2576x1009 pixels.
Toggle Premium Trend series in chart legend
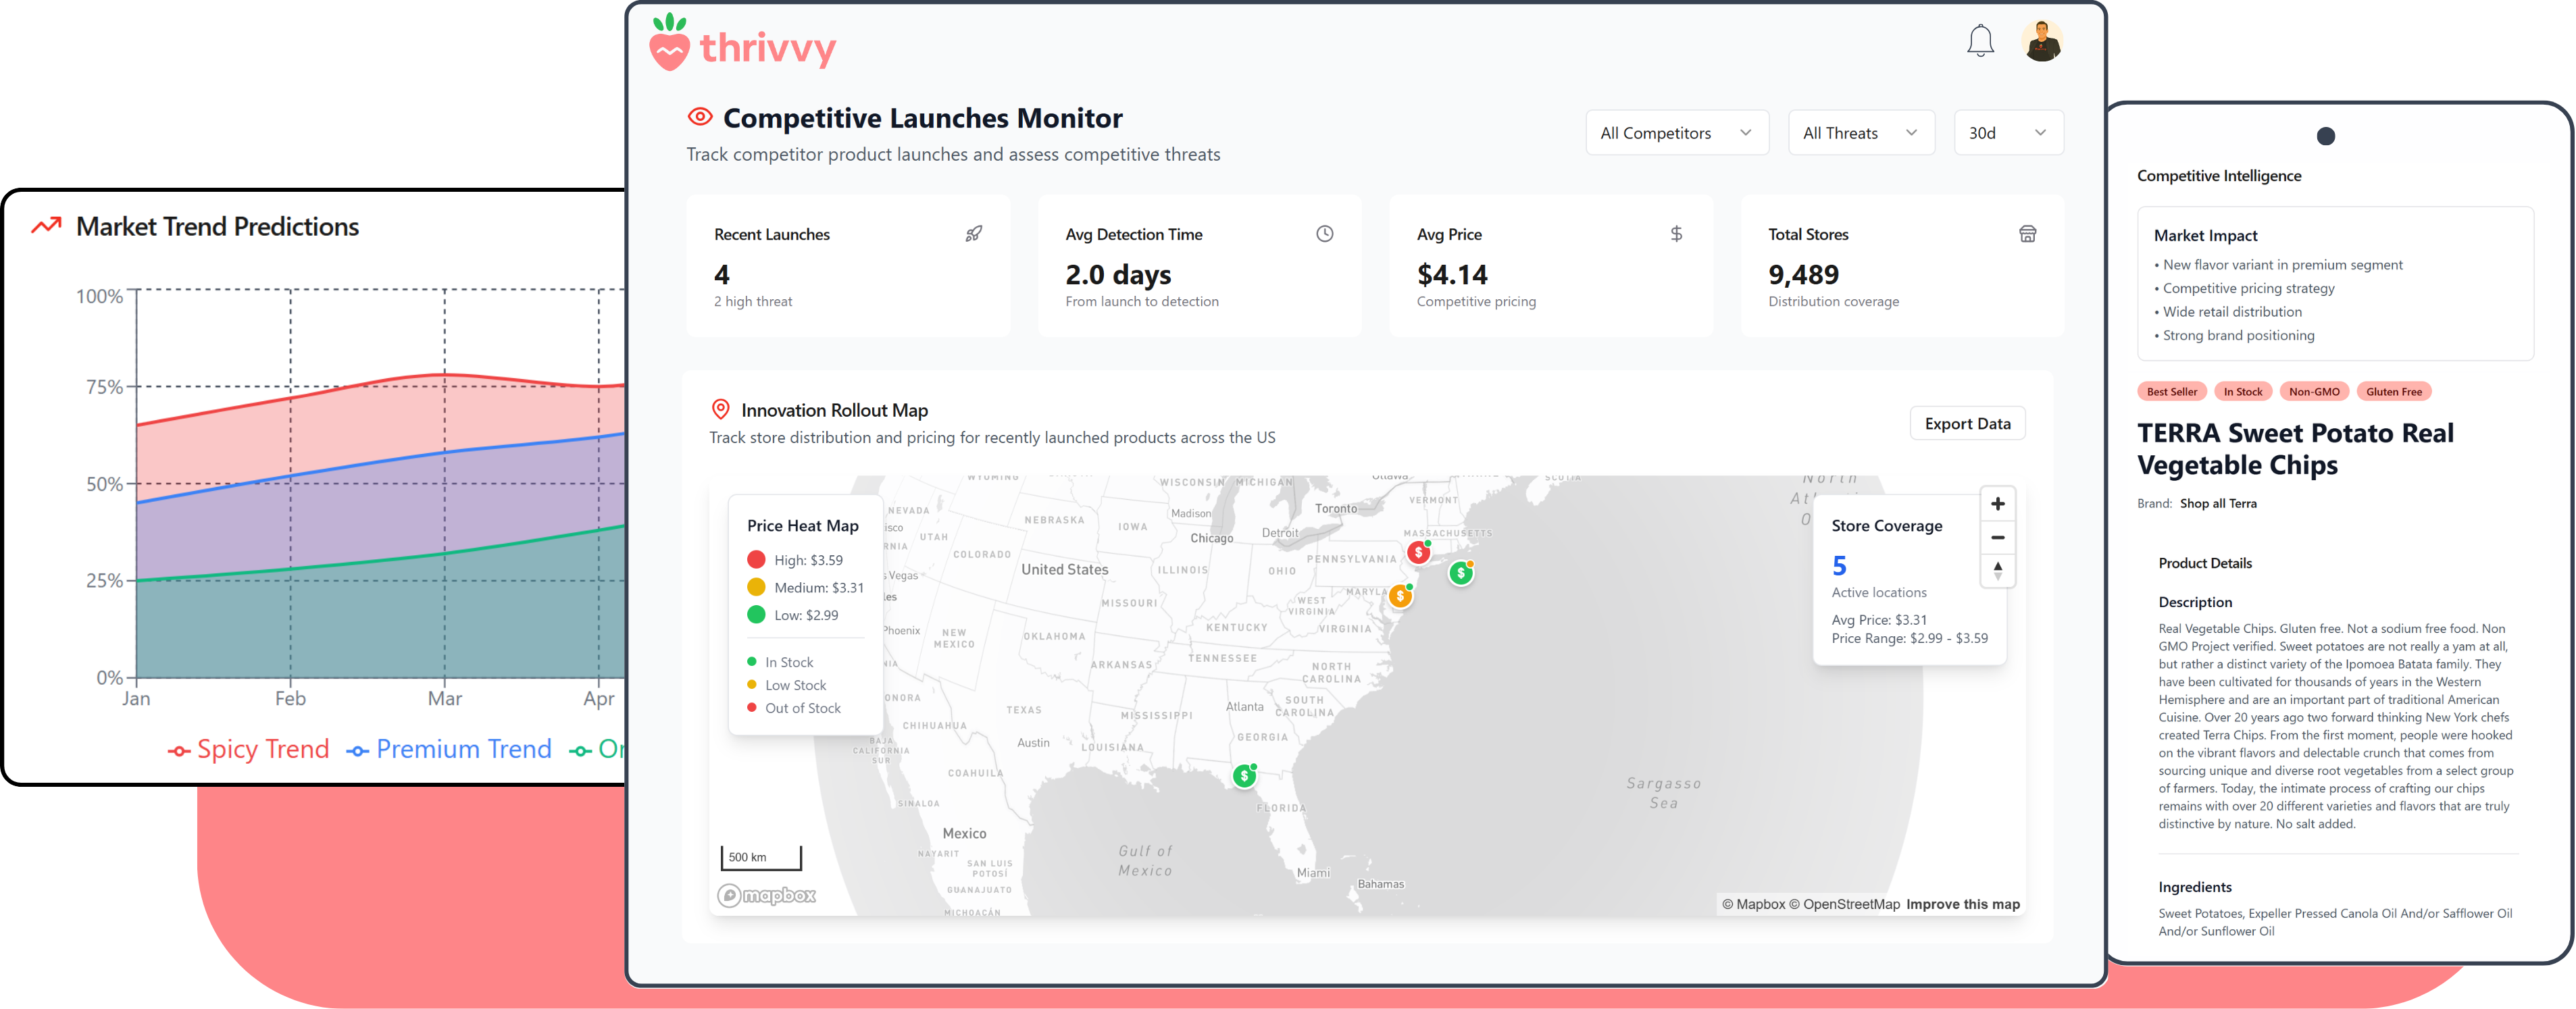449,750
